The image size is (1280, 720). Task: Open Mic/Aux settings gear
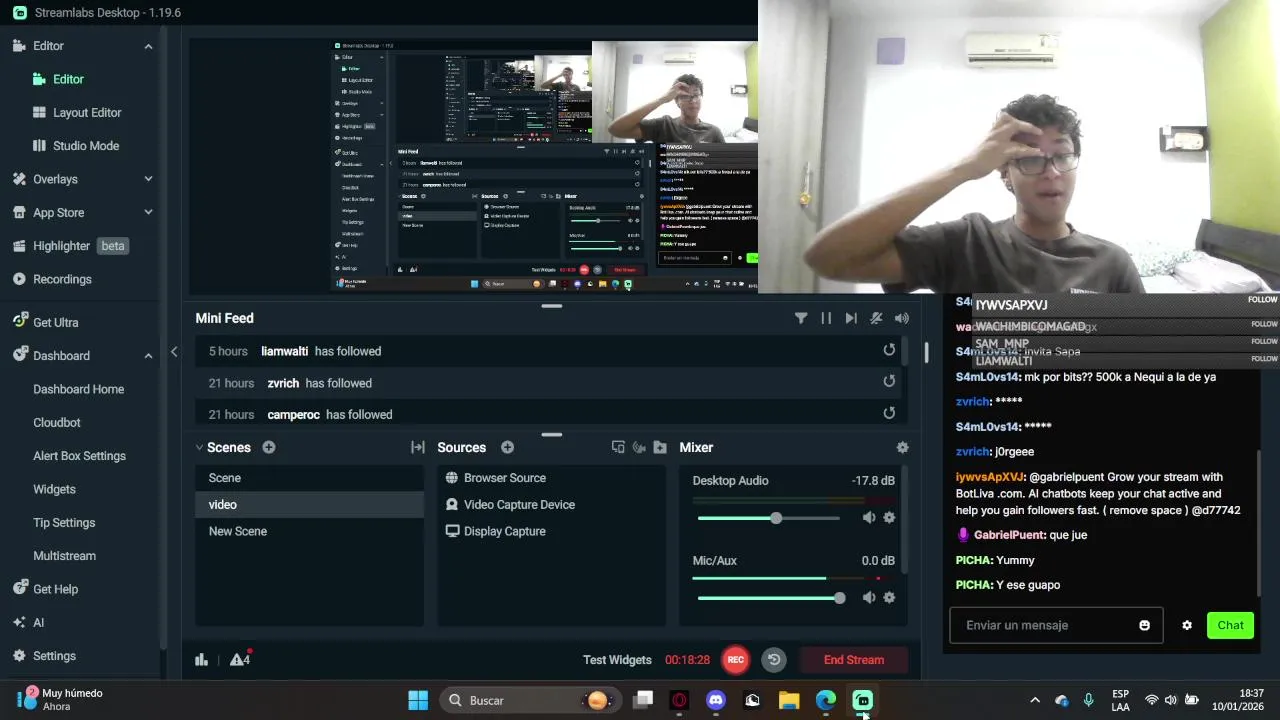889,597
